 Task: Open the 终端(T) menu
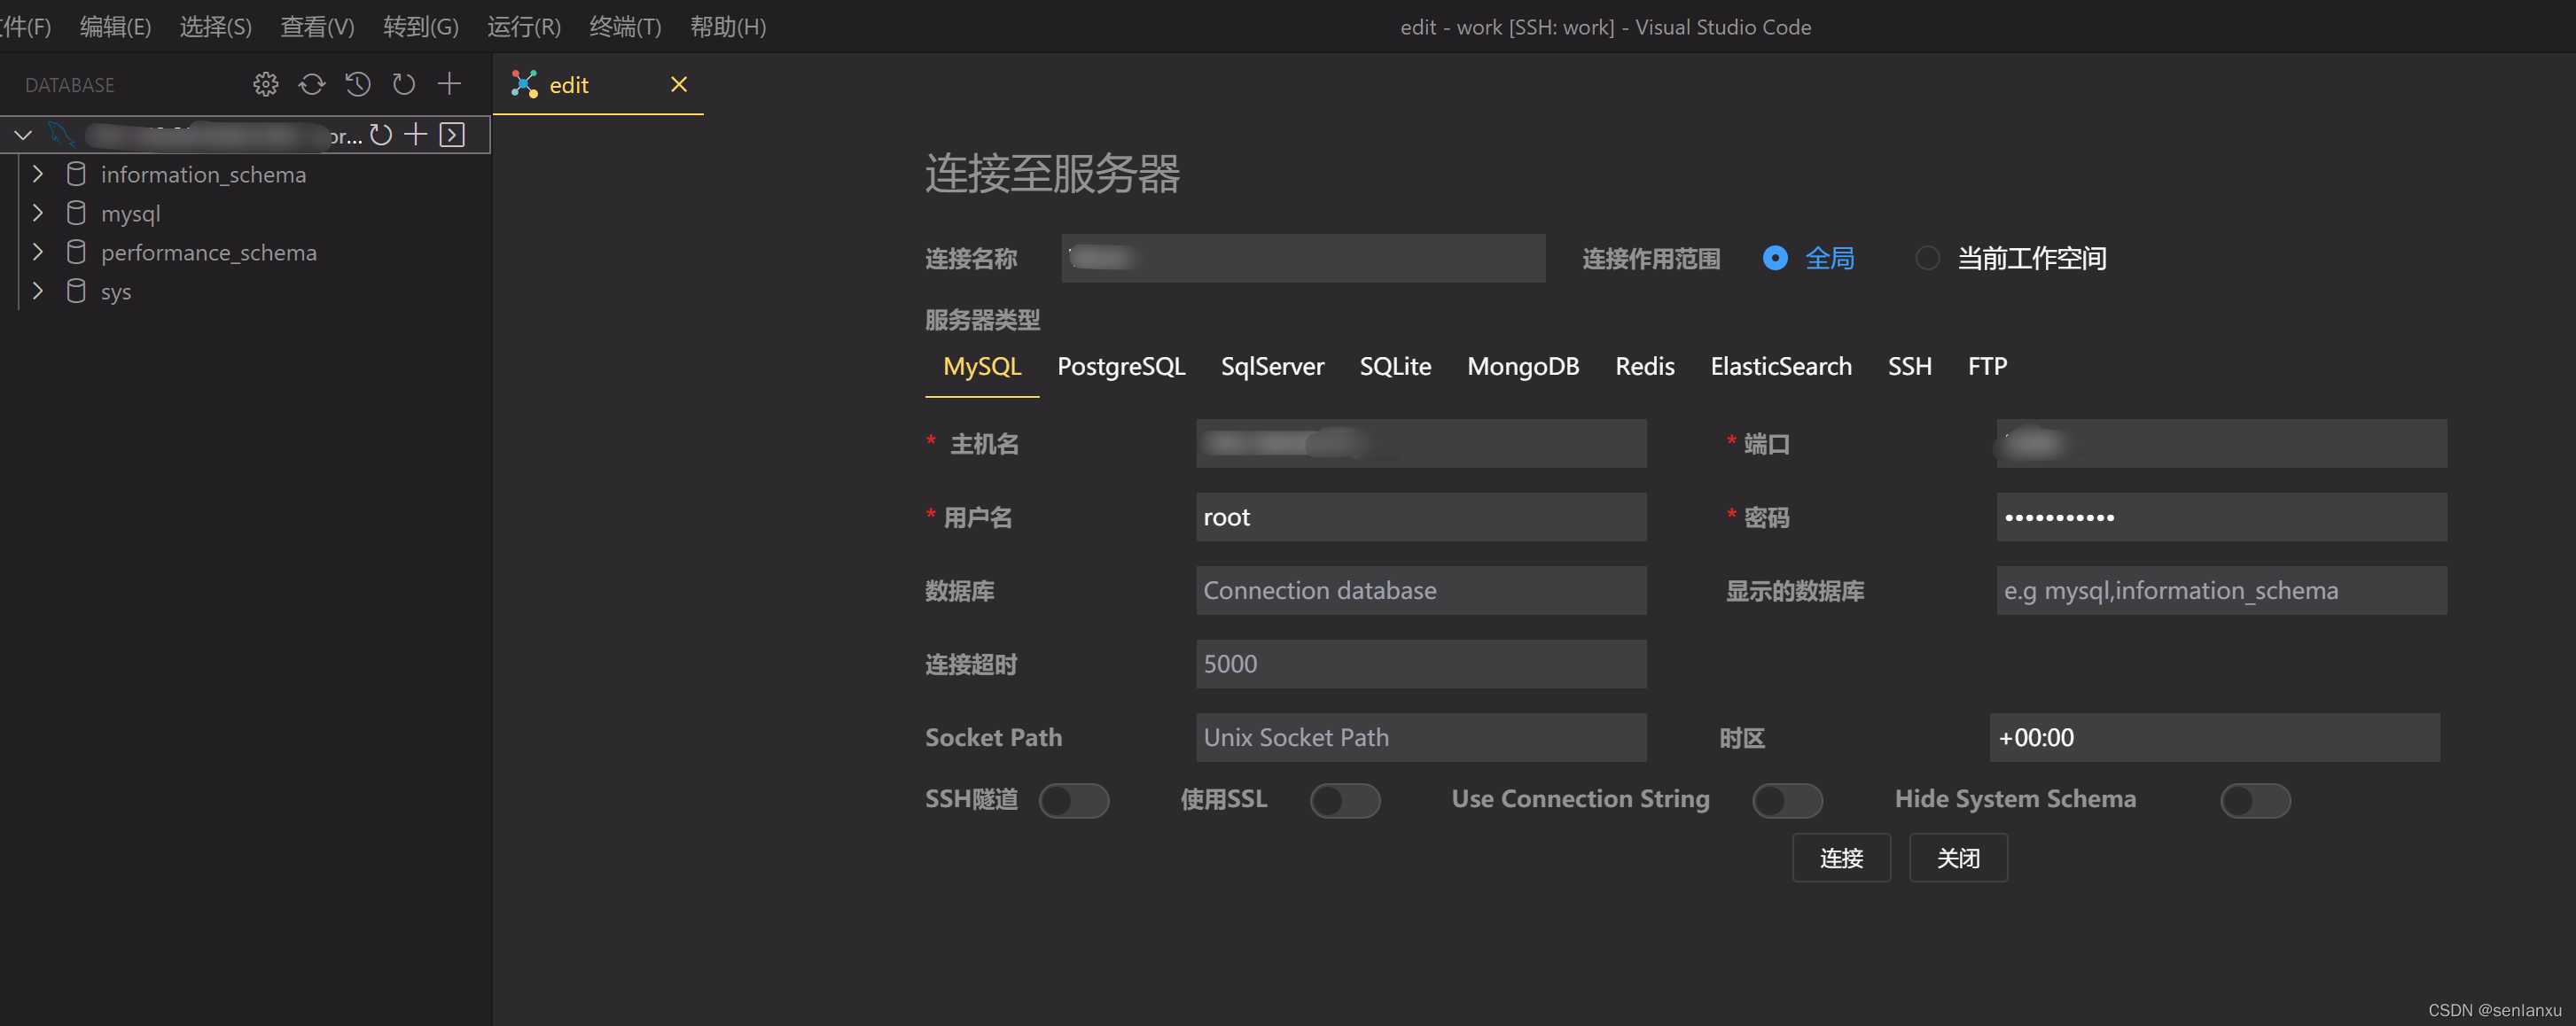point(625,27)
